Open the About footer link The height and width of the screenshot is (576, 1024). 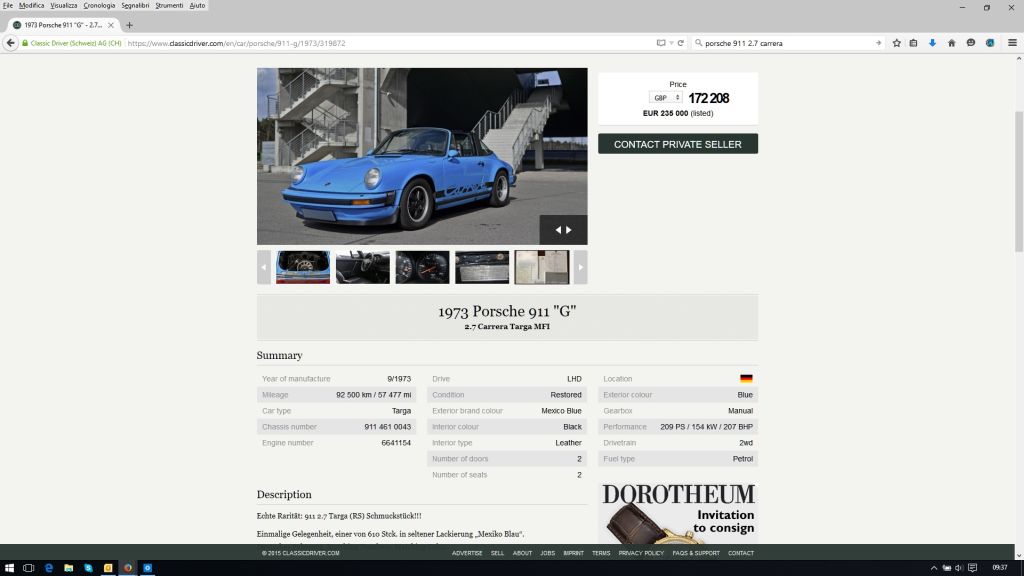522,553
